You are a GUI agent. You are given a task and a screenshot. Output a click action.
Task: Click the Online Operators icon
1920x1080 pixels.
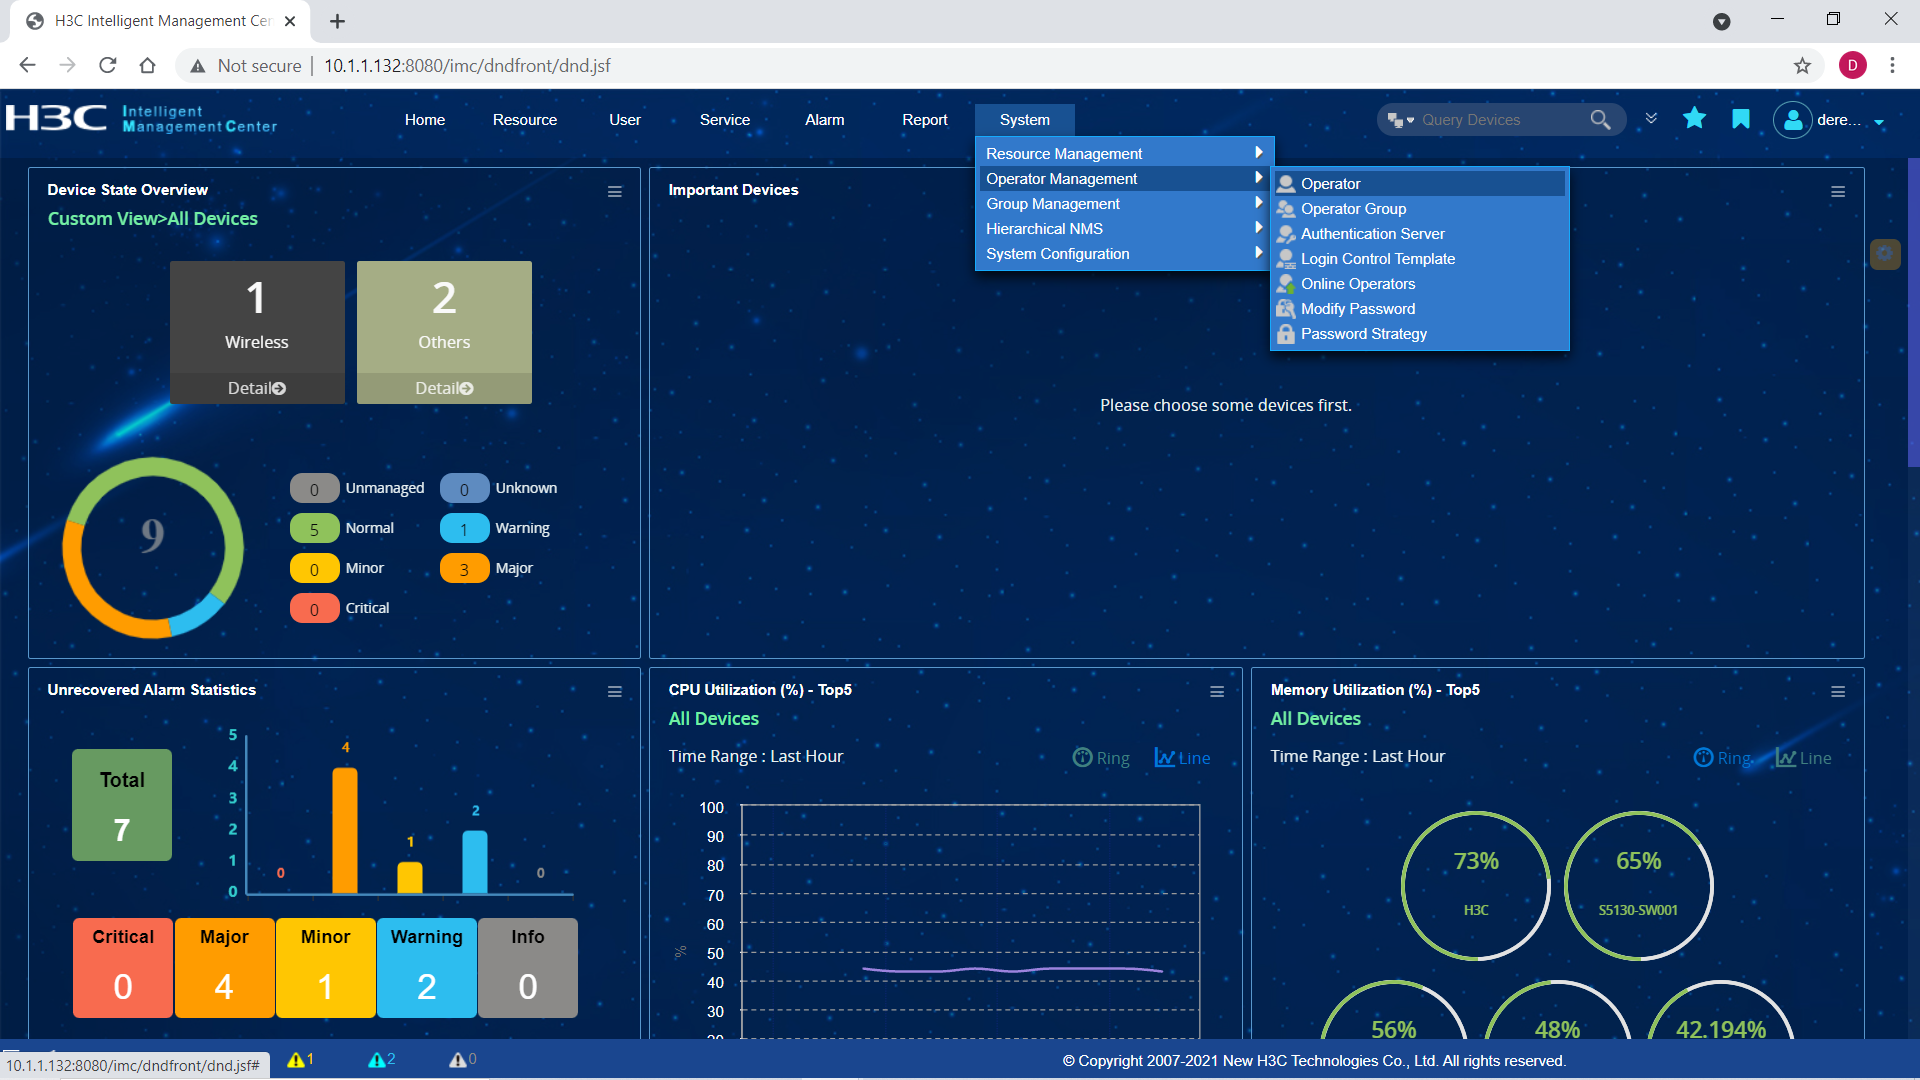1286,284
